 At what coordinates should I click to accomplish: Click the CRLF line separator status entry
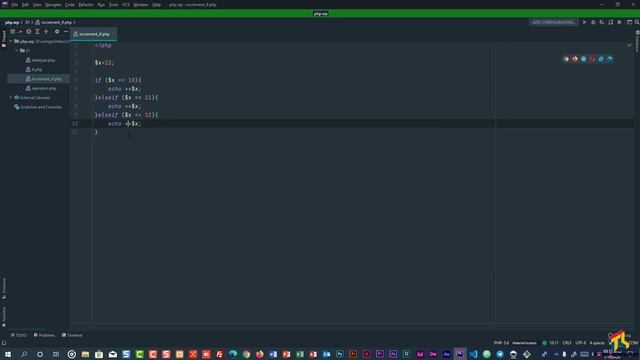point(567,343)
